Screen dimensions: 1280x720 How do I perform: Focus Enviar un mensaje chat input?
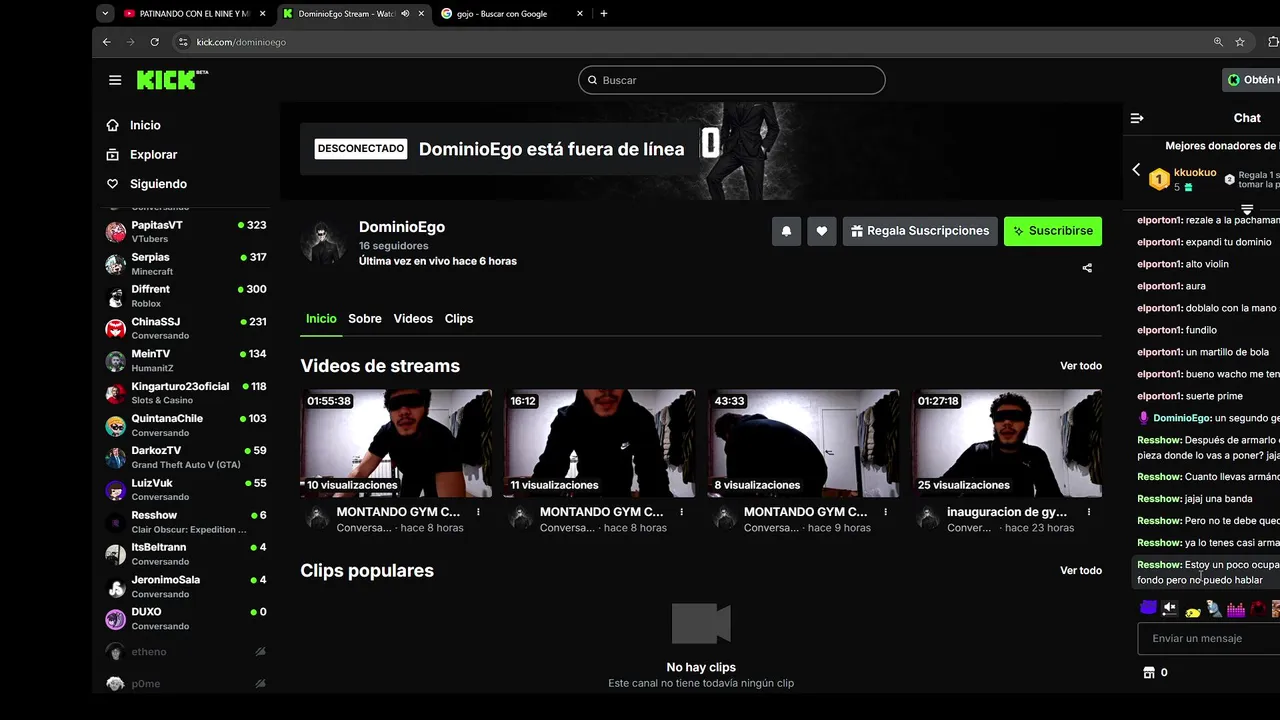point(1209,639)
